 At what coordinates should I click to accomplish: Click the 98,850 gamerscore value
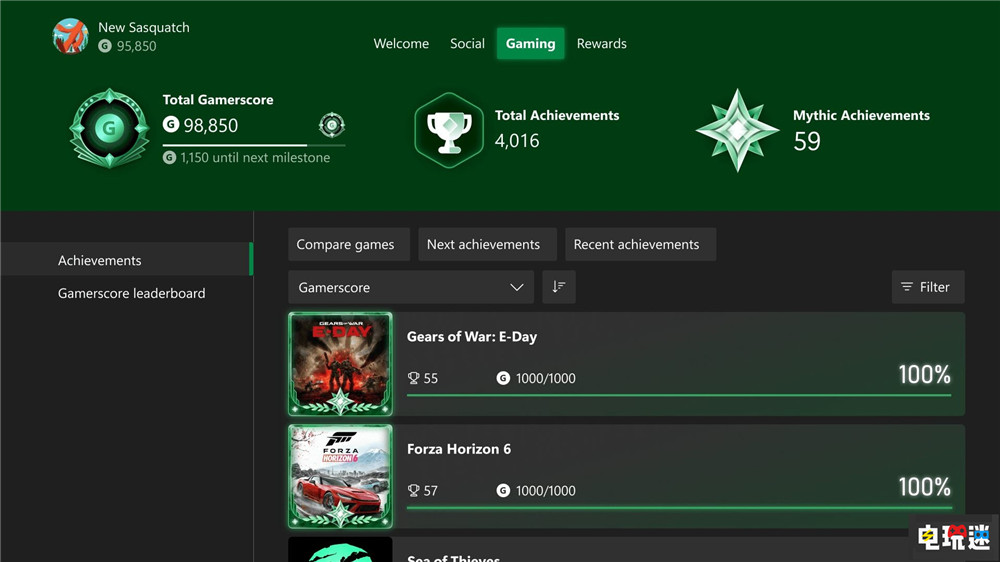tap(210, 126)
